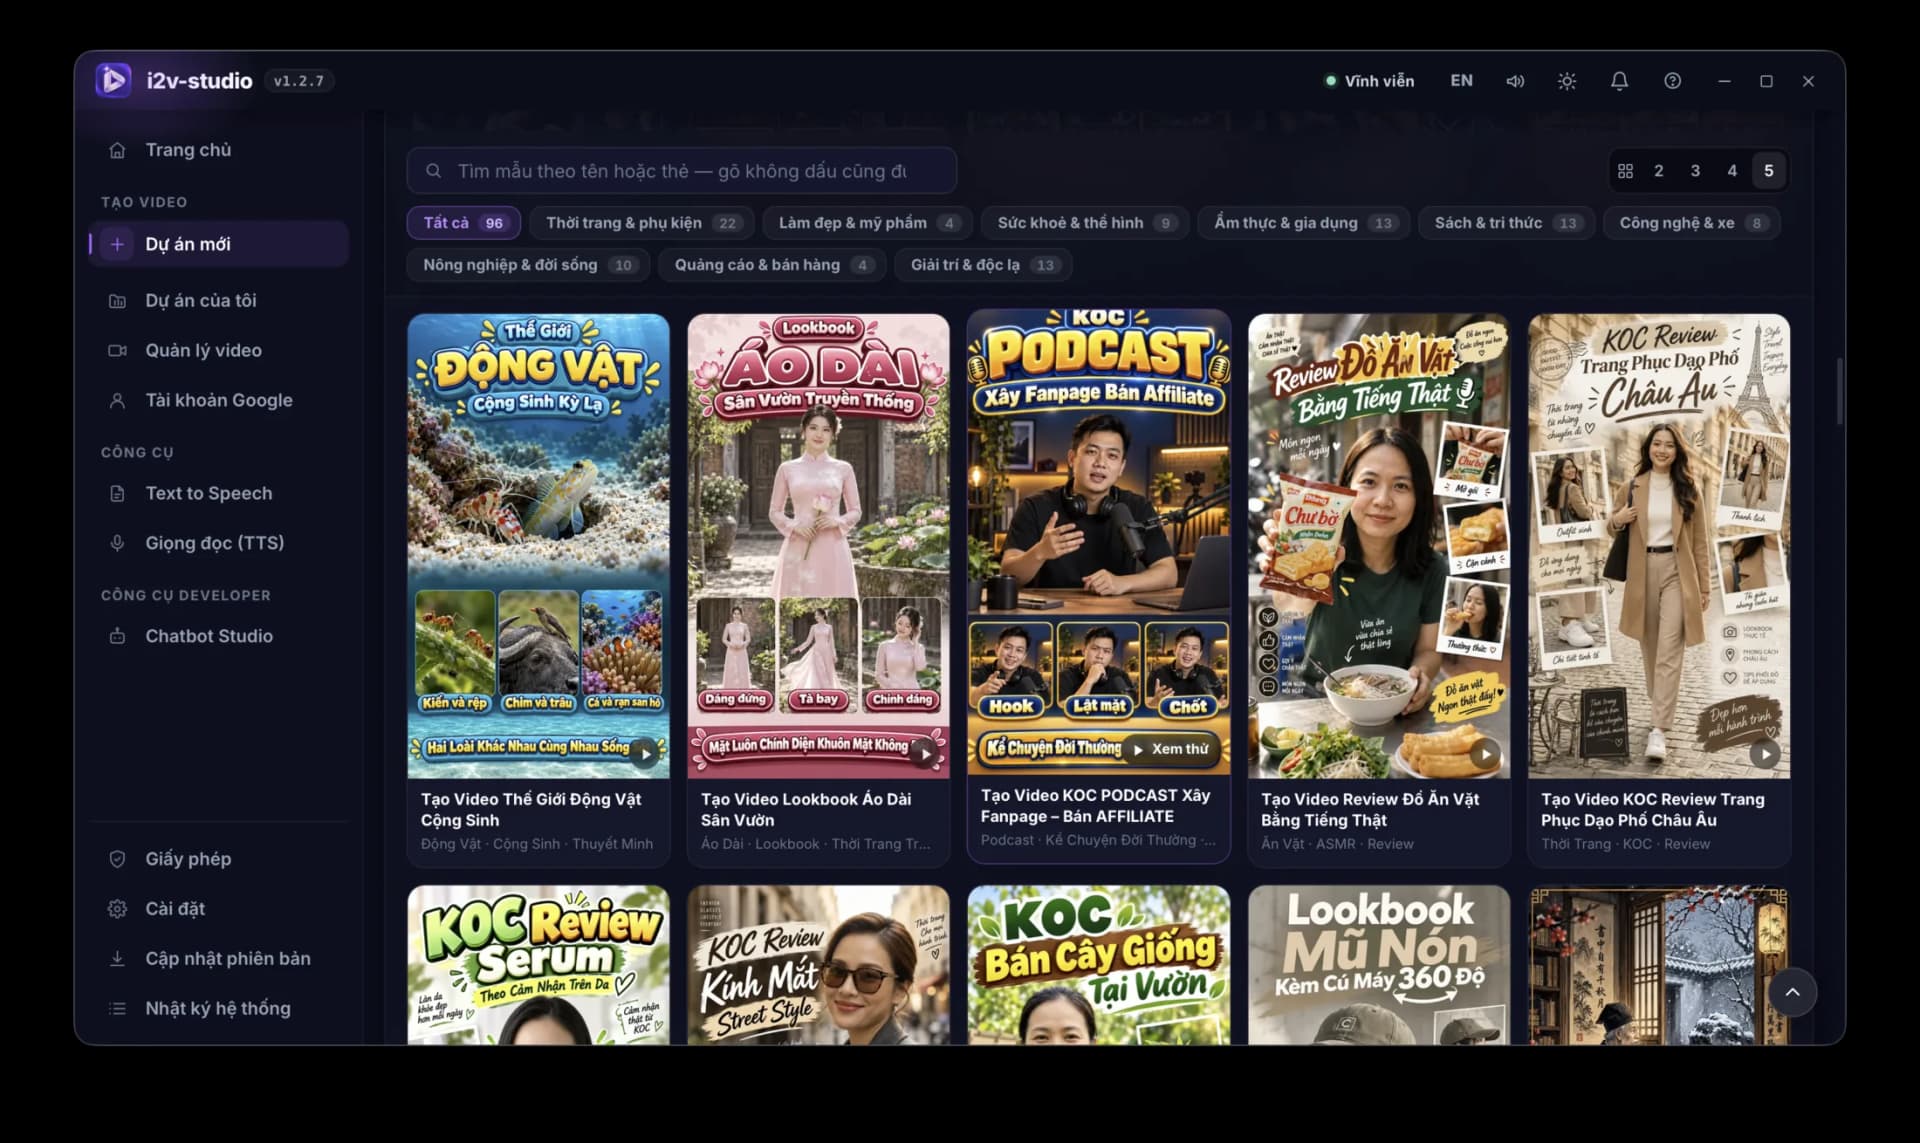The height and width of the screenshot is (1143, 1920).
Task: Set template grid to 5 columns
Action: tap(1768, 171)
